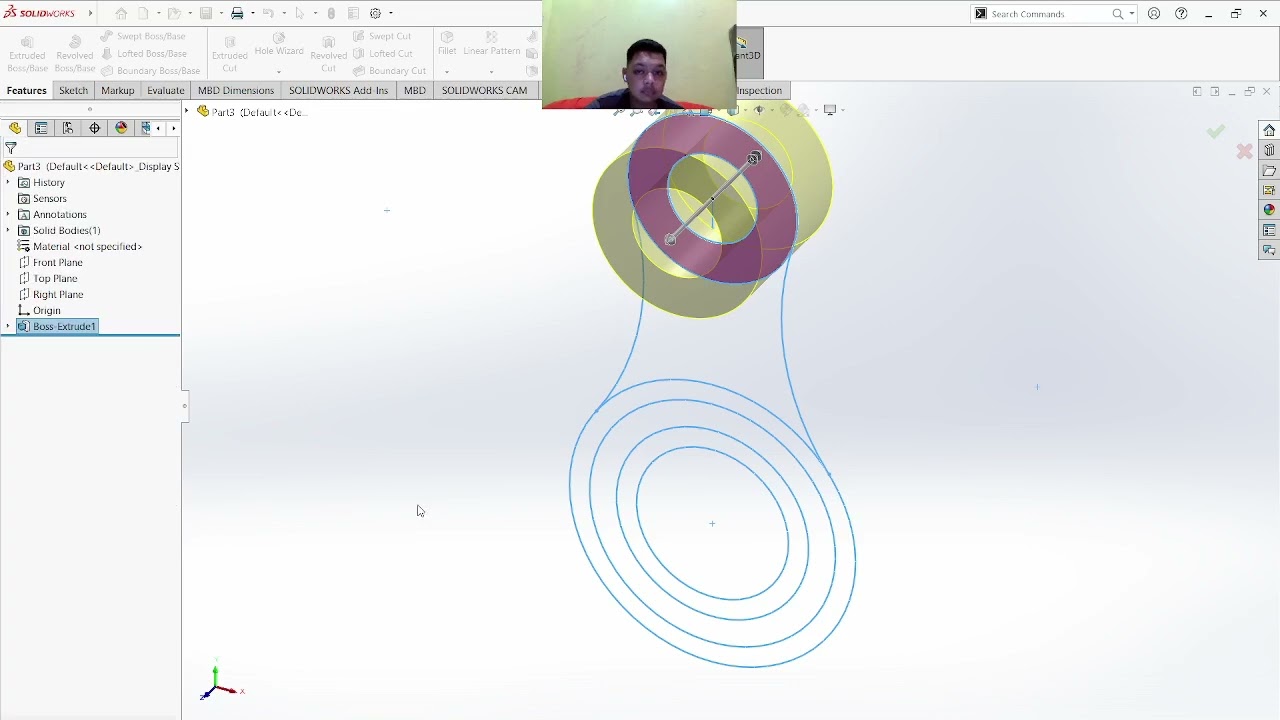Click the user account icon

click(1154, 14)
